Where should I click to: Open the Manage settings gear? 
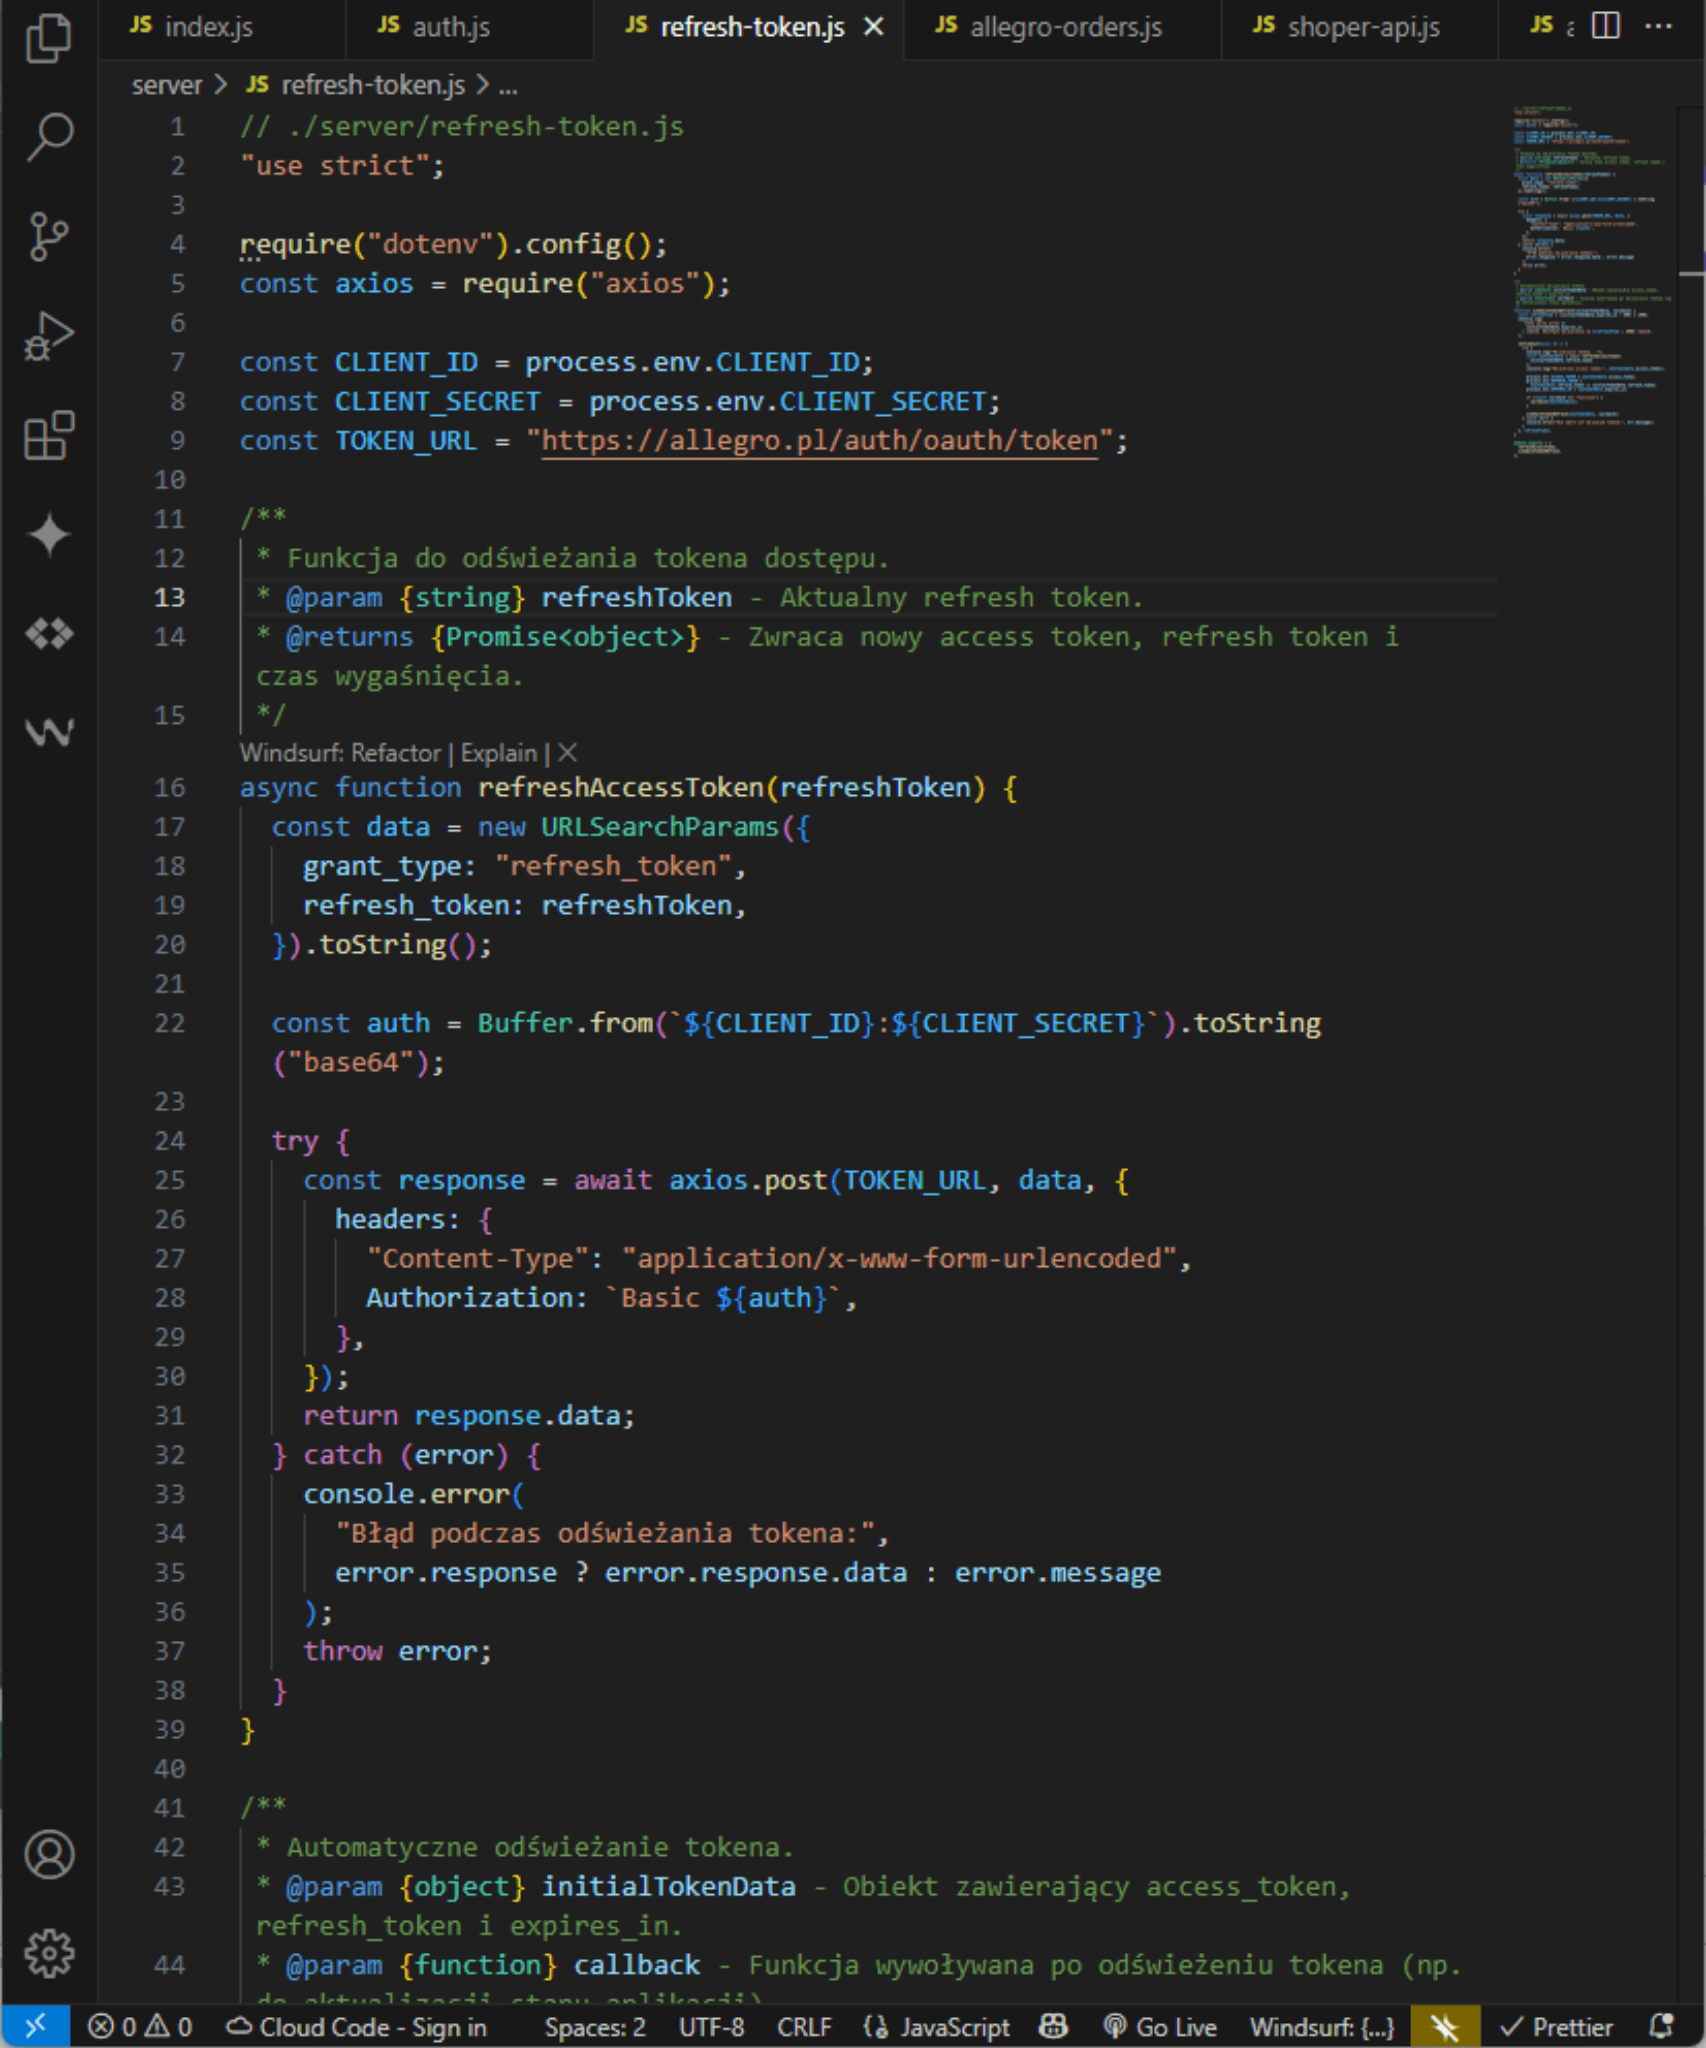49,1953
